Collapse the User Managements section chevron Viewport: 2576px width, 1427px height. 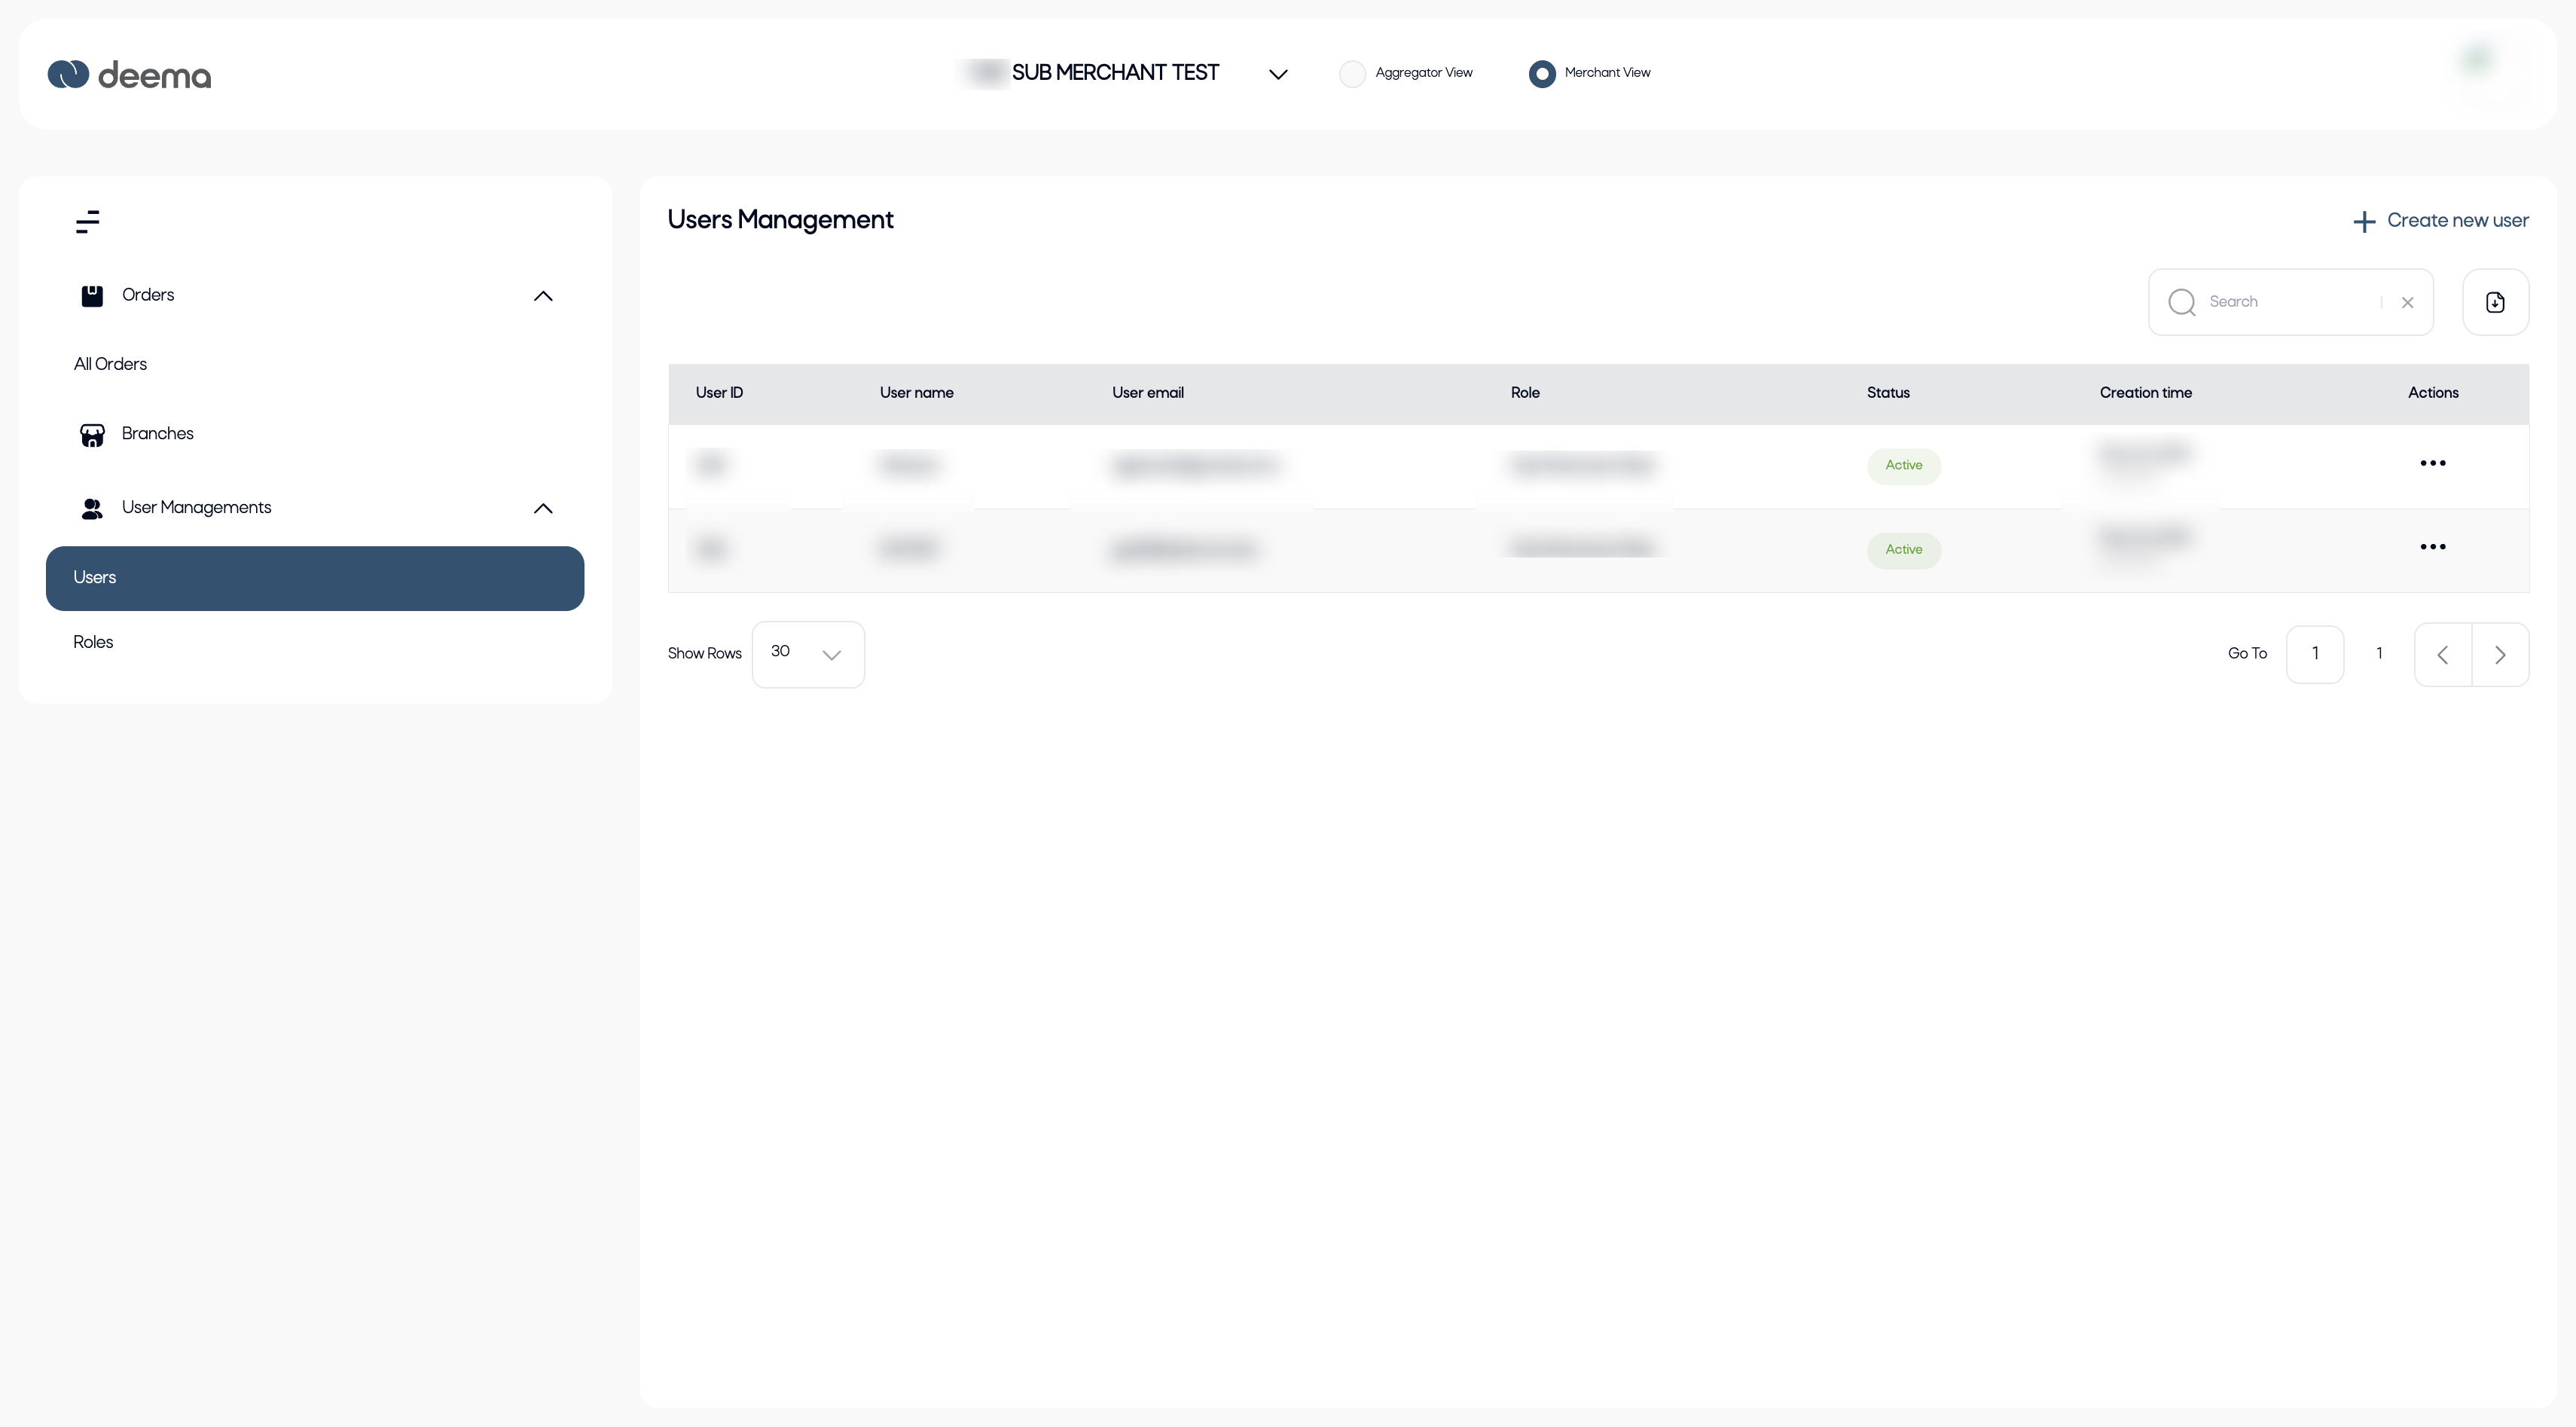(x=543, y=508)
